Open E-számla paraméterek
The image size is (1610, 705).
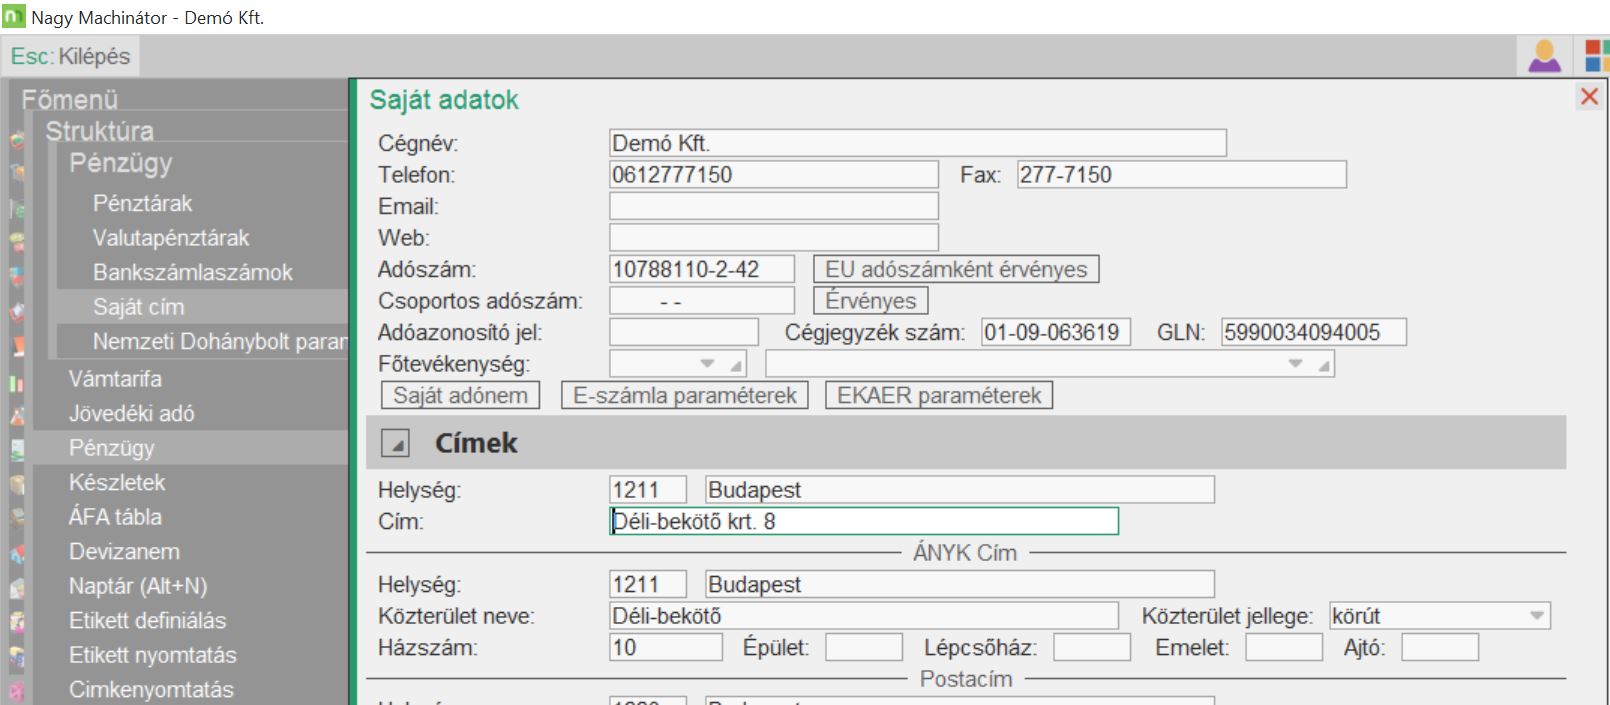pyautogui.click(x=685, y=396)
